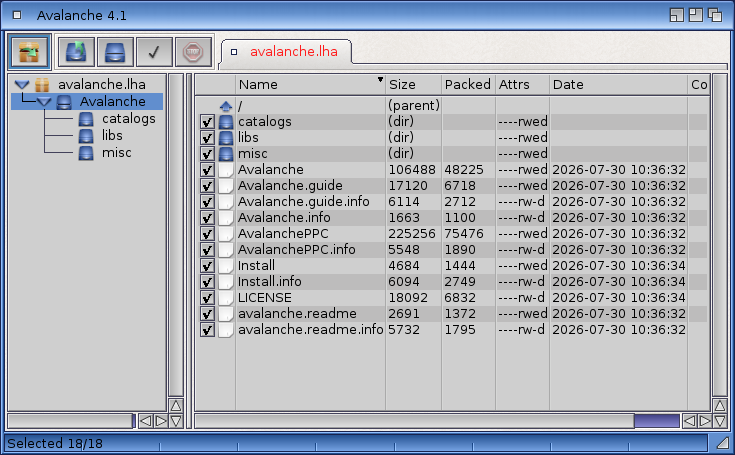The width and height of the screenshot is (735, 455).
Task: Click the file icon next to Avalanche.guide
Action: point(226,186)
